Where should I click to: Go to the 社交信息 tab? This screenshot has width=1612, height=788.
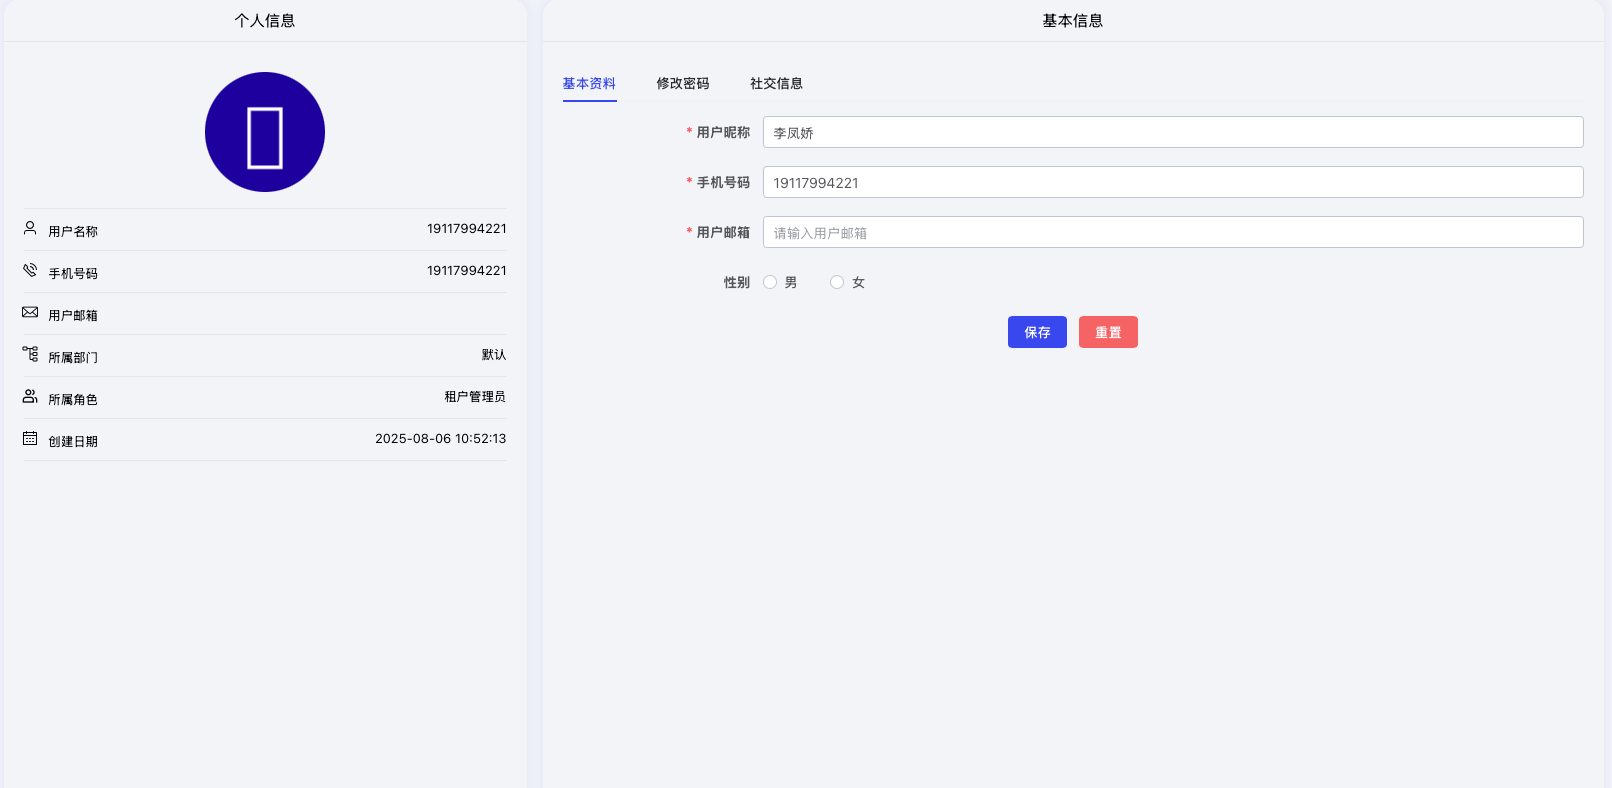pos(776,83)
